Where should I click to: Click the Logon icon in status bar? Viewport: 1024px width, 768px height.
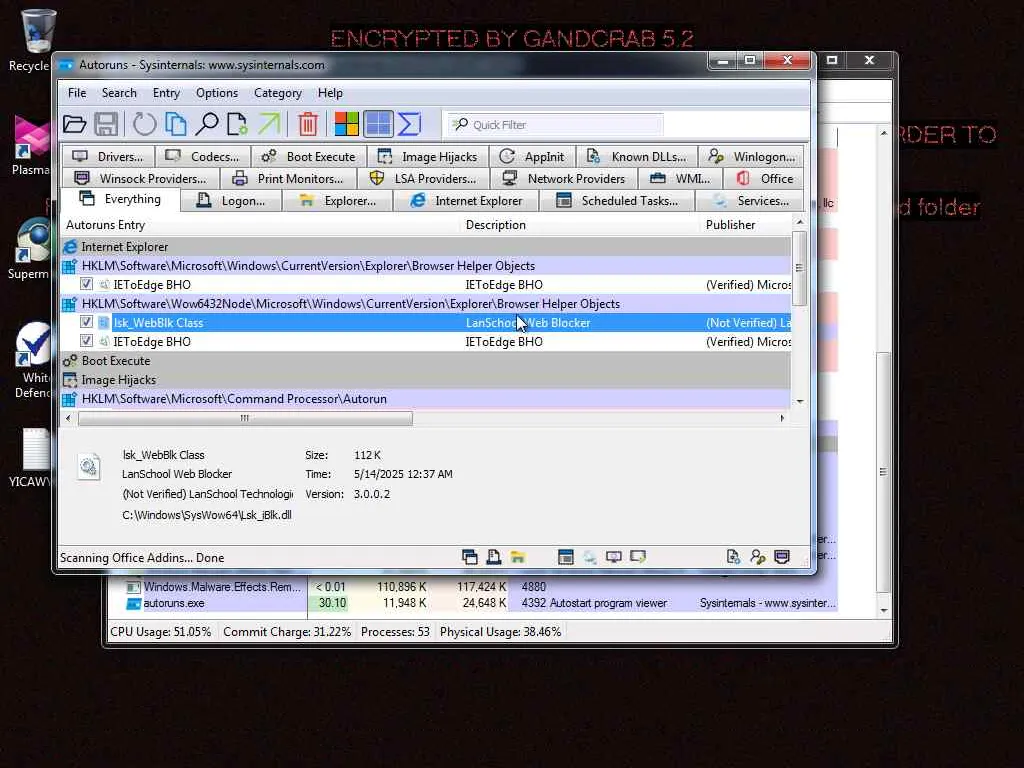pos(494,557)
